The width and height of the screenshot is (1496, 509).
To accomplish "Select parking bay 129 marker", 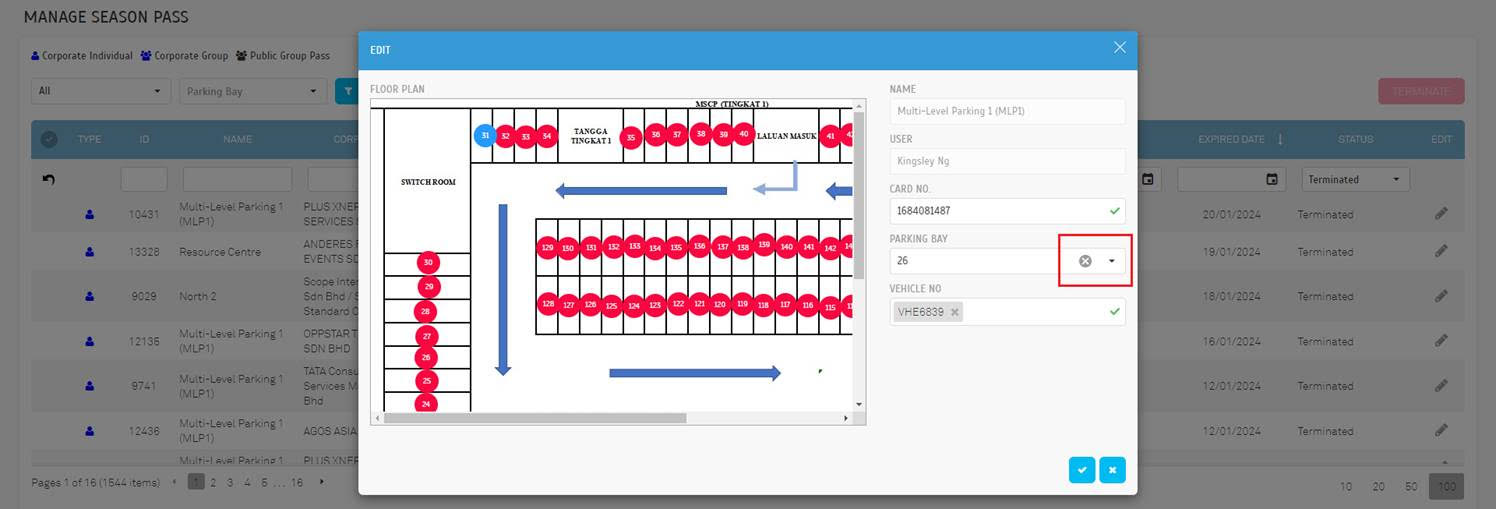I will coord(547,247).
